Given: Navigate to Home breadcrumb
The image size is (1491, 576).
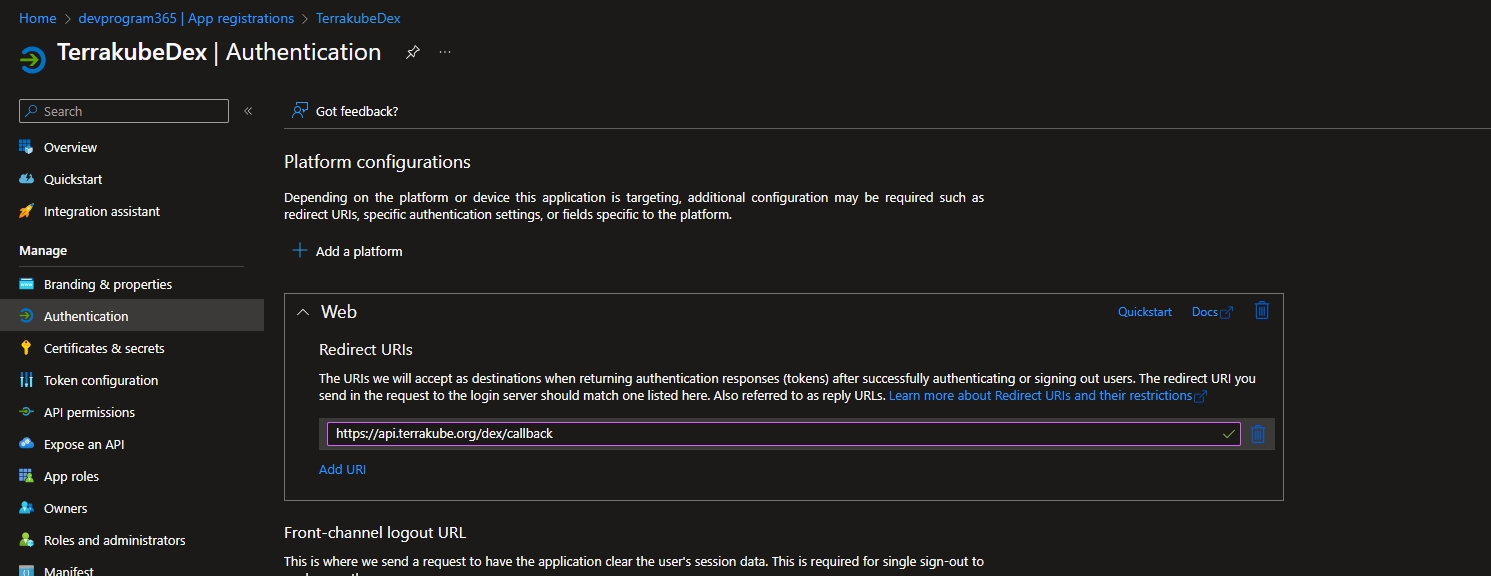Looking at the screenshot, I should click(38, 18).
